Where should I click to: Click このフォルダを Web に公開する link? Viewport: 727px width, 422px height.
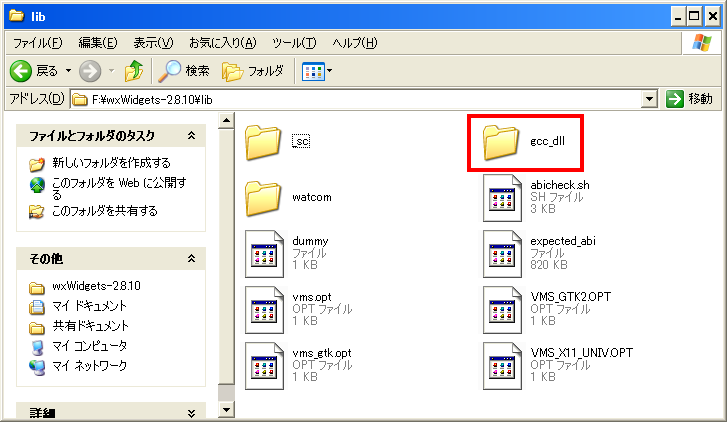tap(119, 188)
